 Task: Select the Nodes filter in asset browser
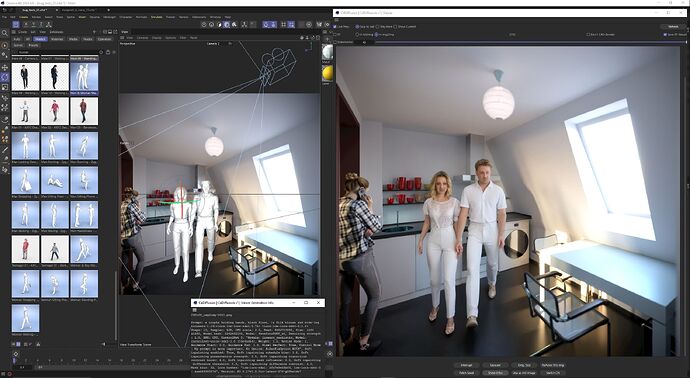point(88,39)
